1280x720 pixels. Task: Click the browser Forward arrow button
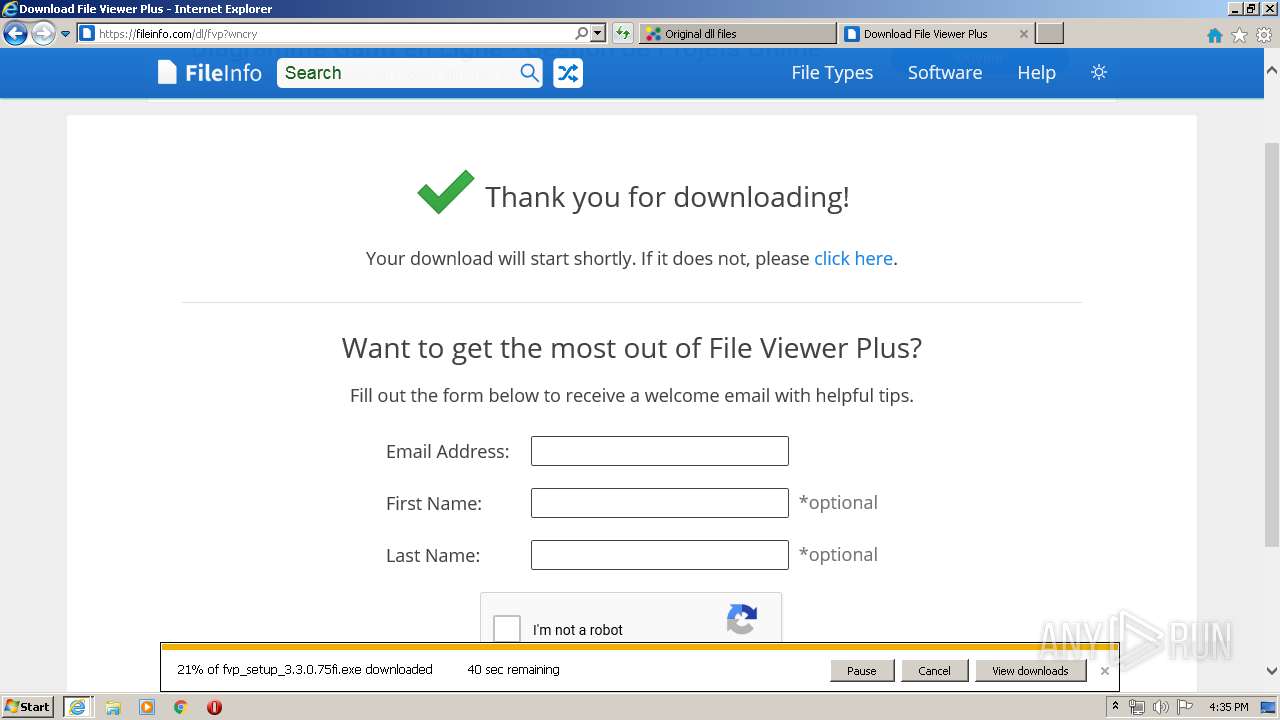43,34
